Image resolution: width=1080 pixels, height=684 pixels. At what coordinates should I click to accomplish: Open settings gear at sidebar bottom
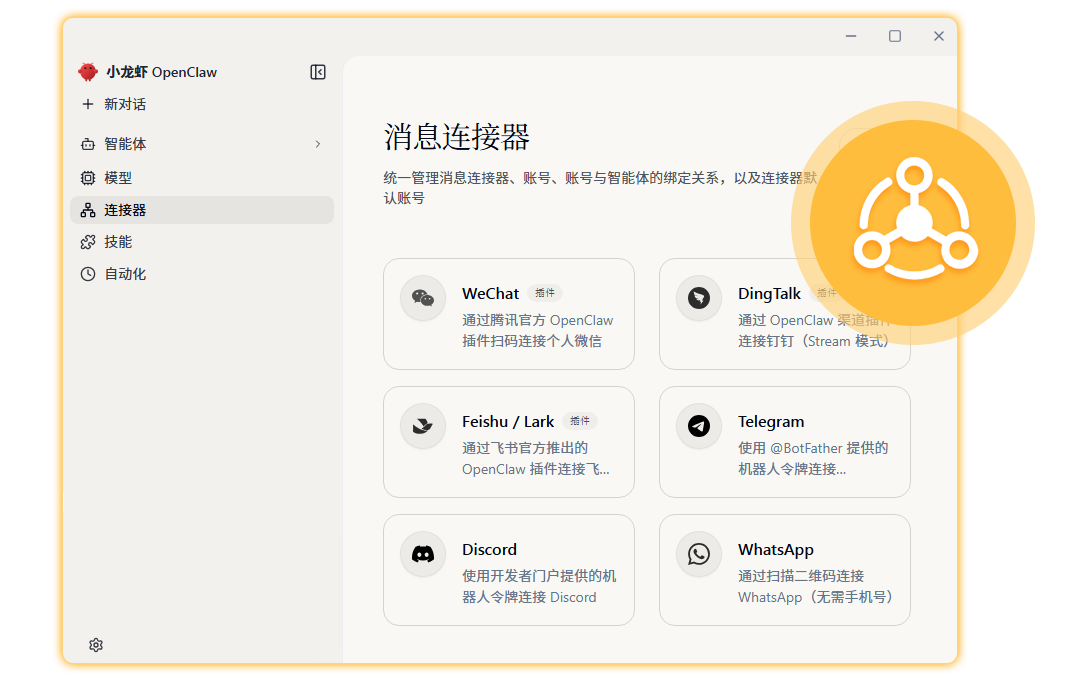coord(96,645)
